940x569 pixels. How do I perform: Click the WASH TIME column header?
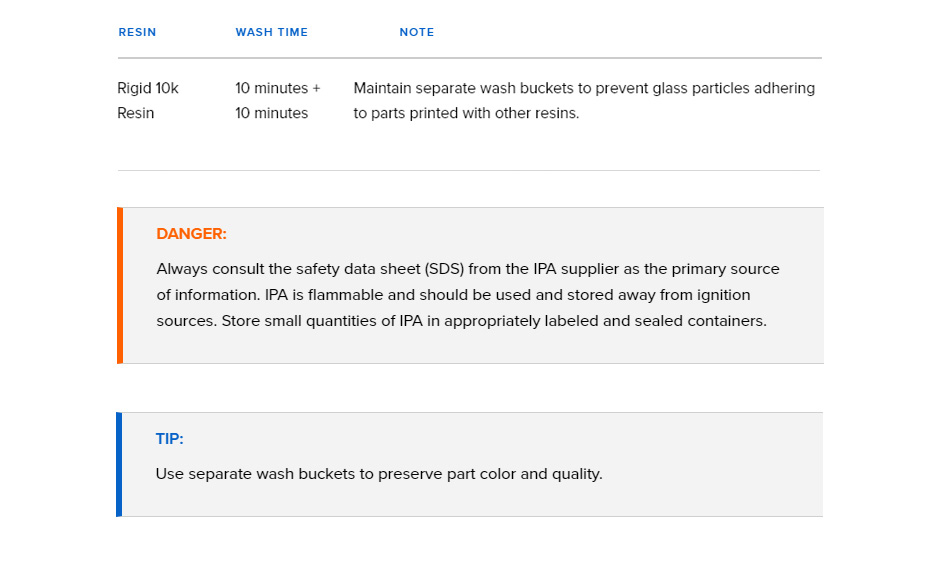(271, 32)
